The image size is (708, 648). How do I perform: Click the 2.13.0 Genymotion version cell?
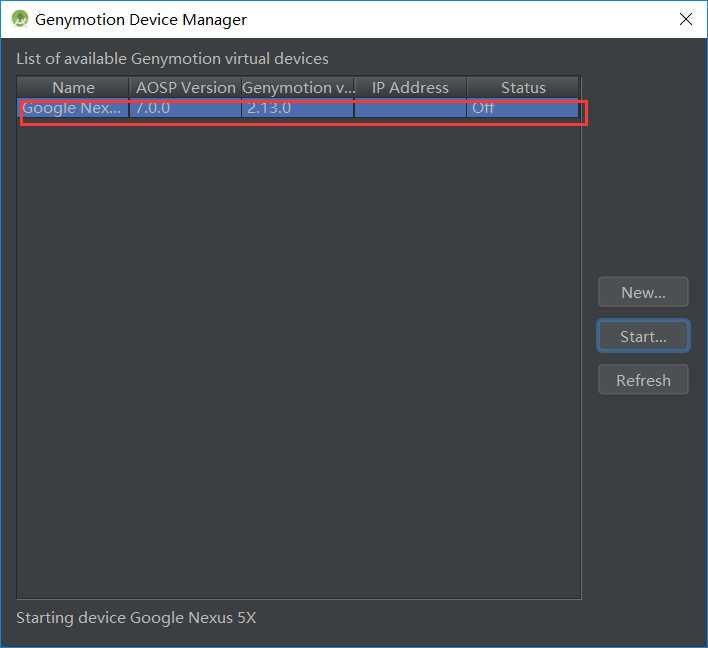(298, 108)
